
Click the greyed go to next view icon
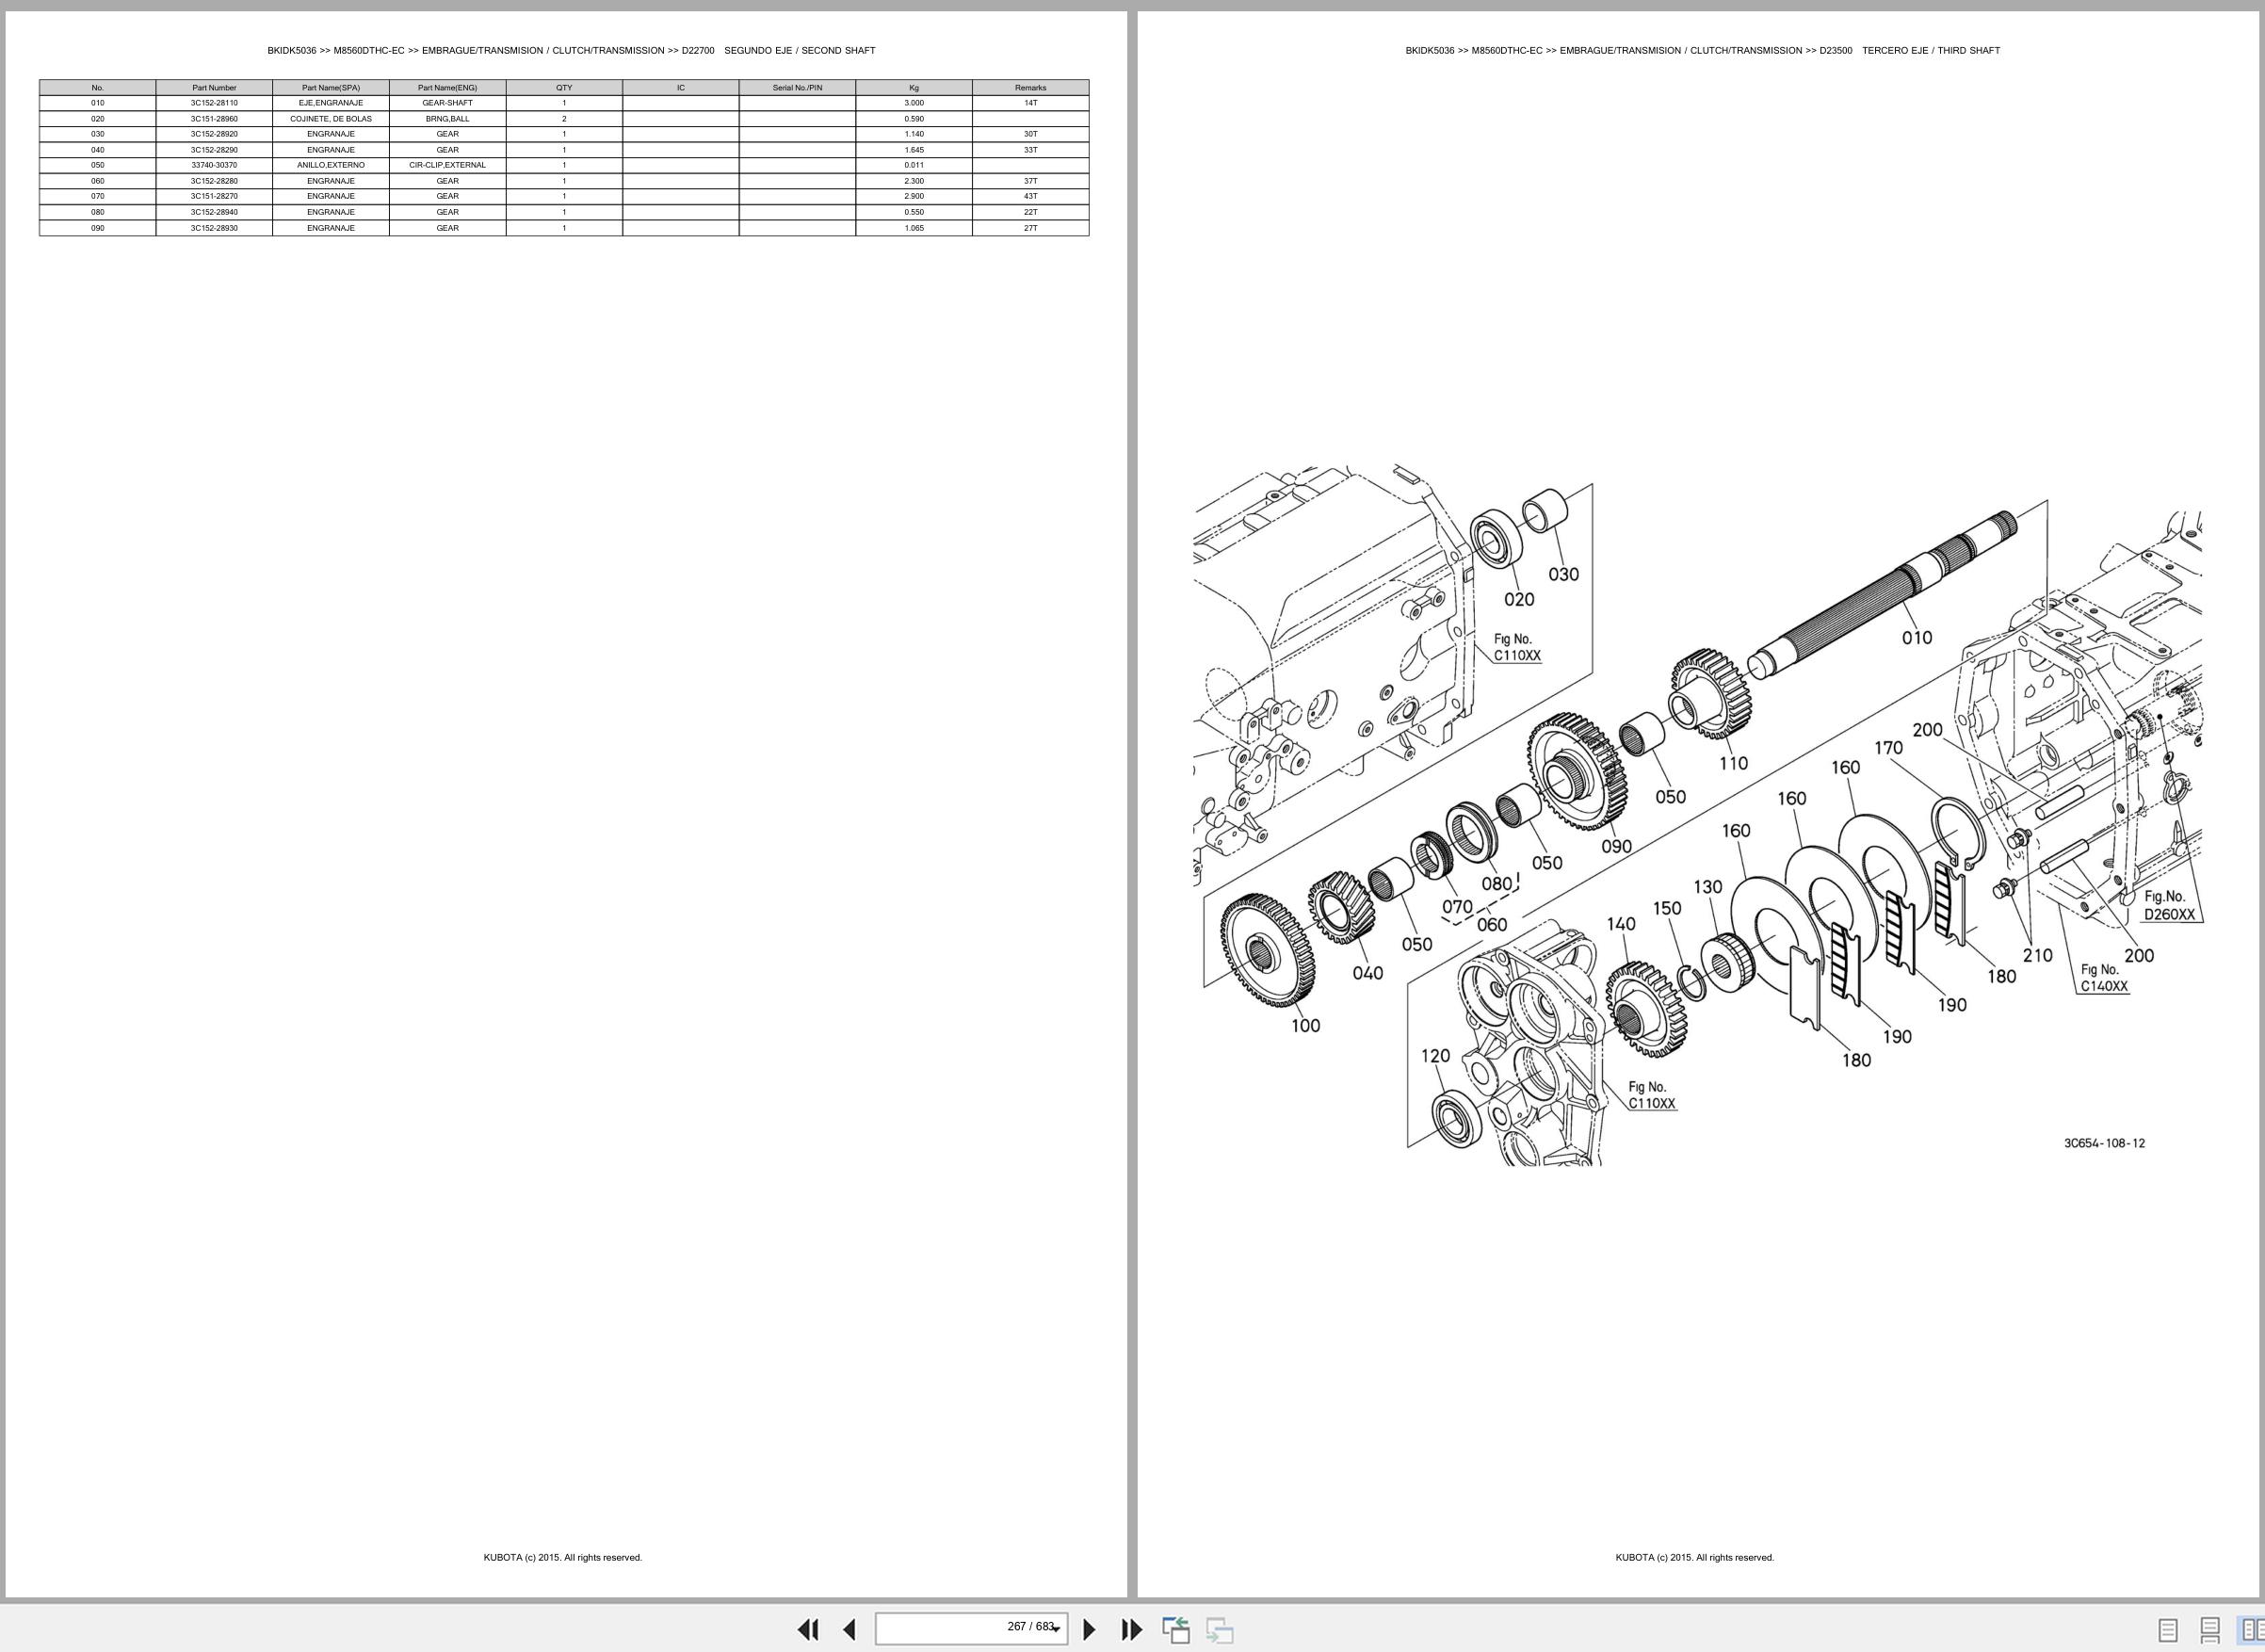tap(1219, 1630)
